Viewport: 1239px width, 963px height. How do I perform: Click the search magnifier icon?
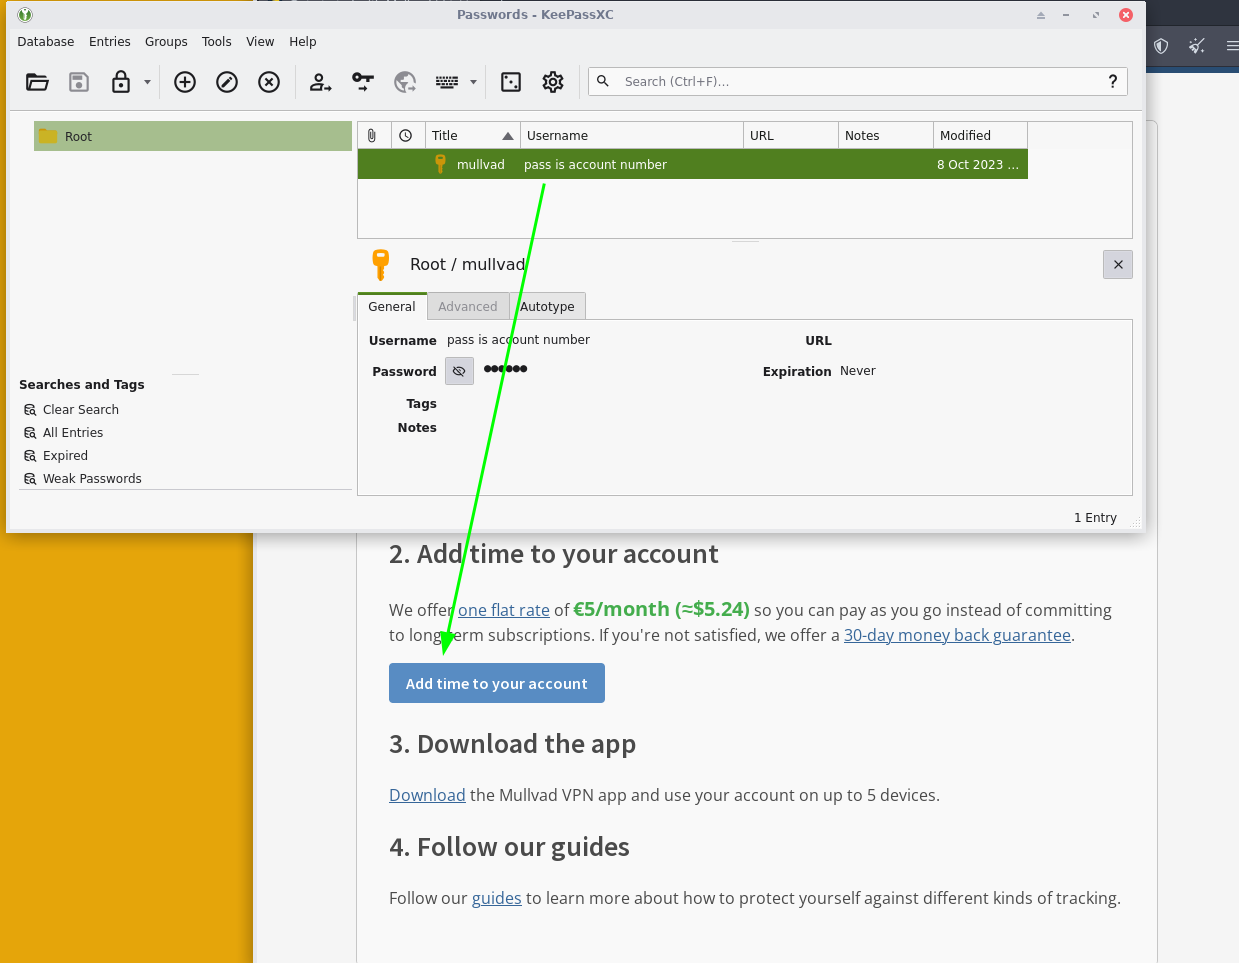tap(603, 81)
